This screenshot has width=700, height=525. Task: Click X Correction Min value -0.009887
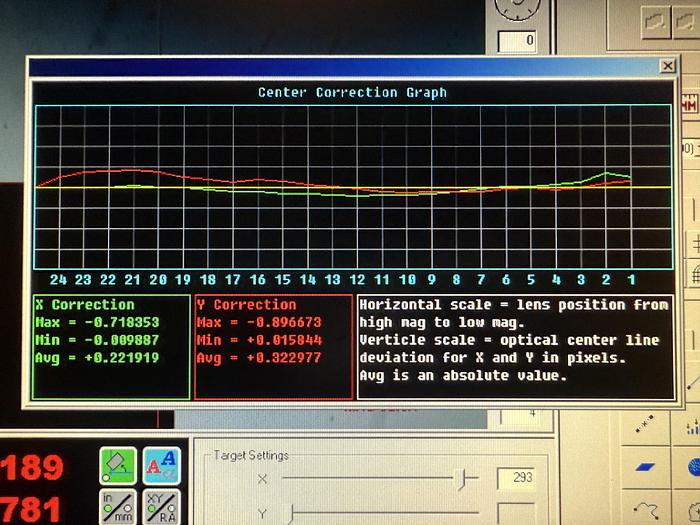122,340
